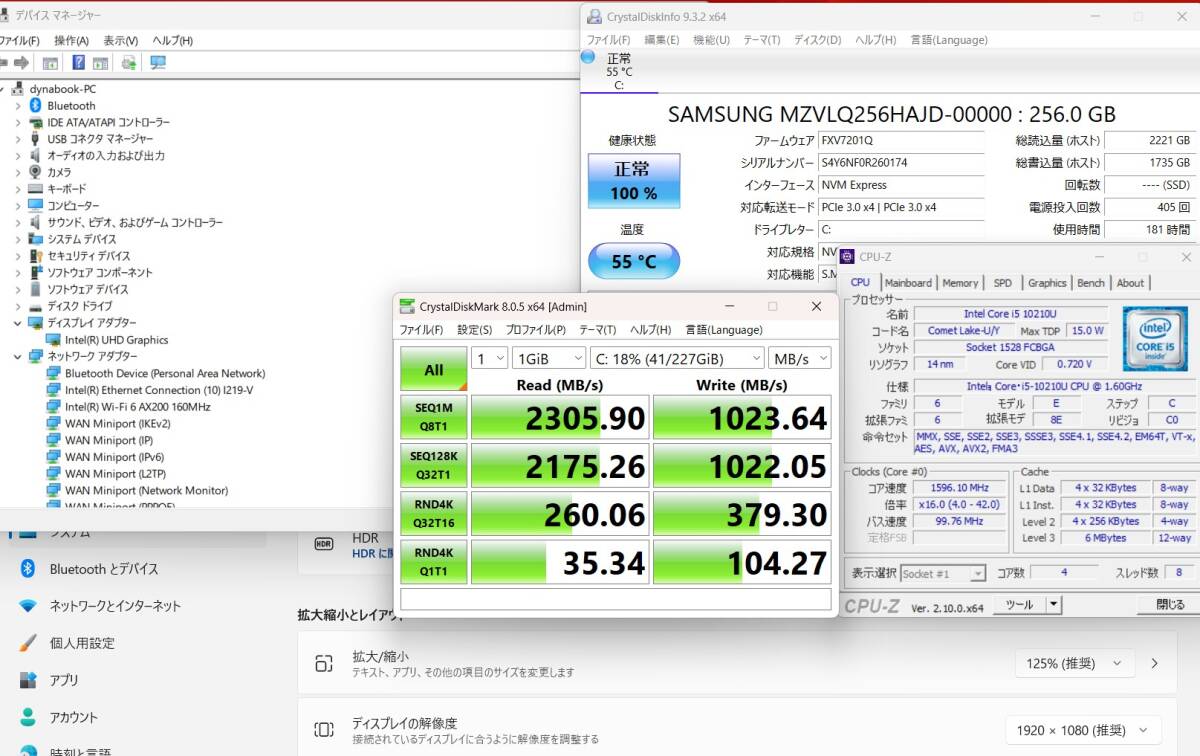The width and height of the screenshot is (1200, 756).
Task: Open the 1GiB test size dropdown
Action: pyautogui.click(x=549, y=358)
